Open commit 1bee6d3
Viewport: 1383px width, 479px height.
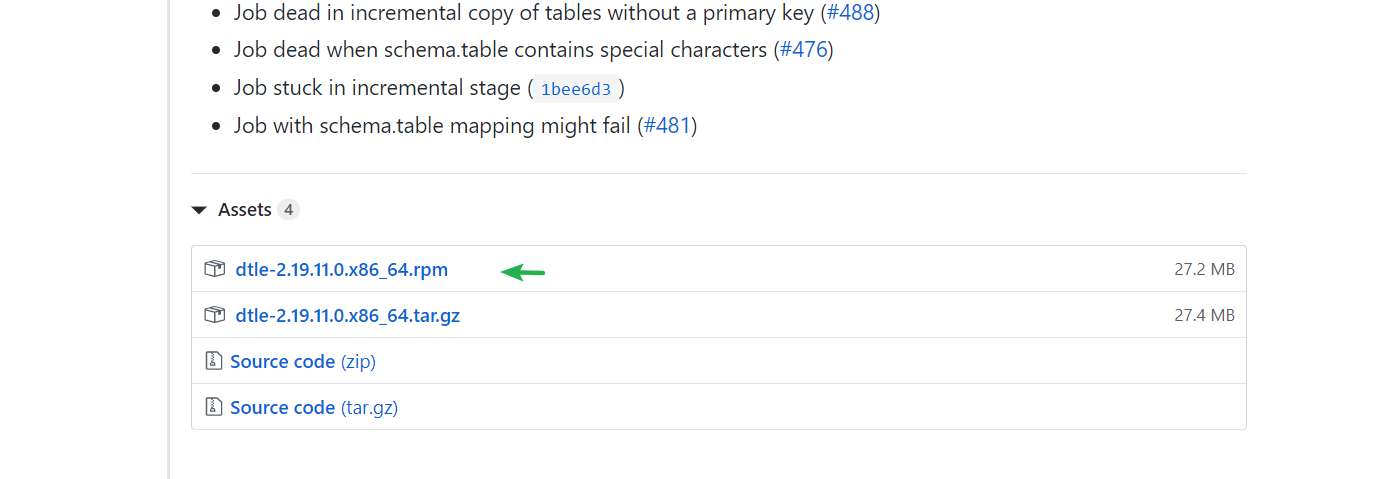pos(575,89)
